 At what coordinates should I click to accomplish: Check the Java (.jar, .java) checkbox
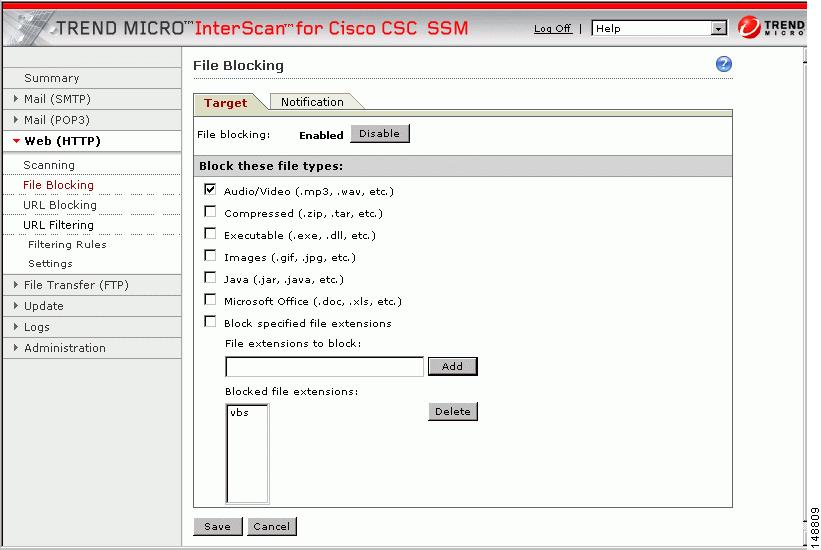210,278
